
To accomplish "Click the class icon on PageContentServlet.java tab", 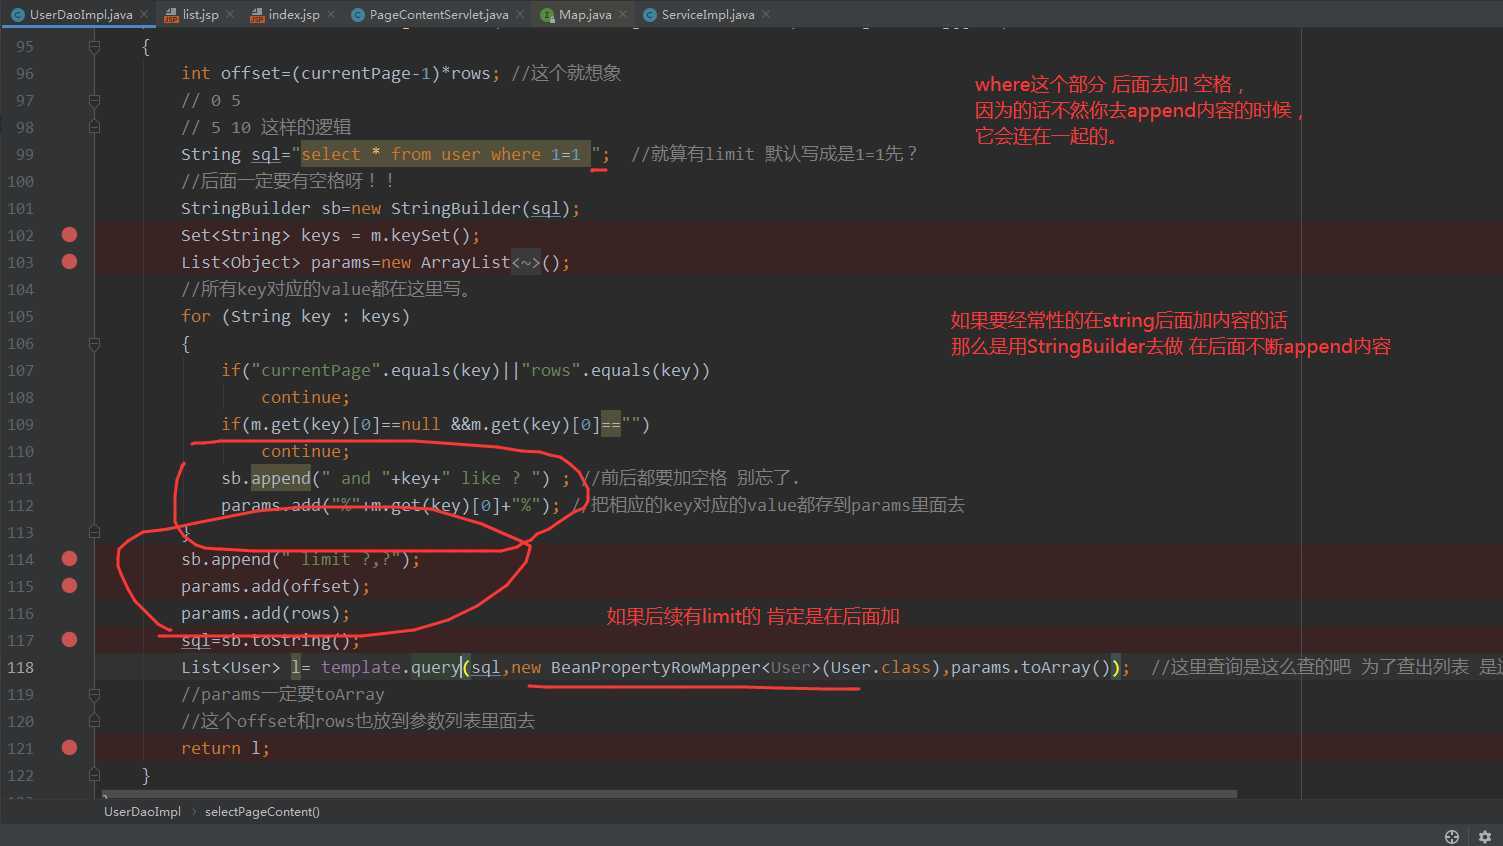I will [x=358, y=15].
